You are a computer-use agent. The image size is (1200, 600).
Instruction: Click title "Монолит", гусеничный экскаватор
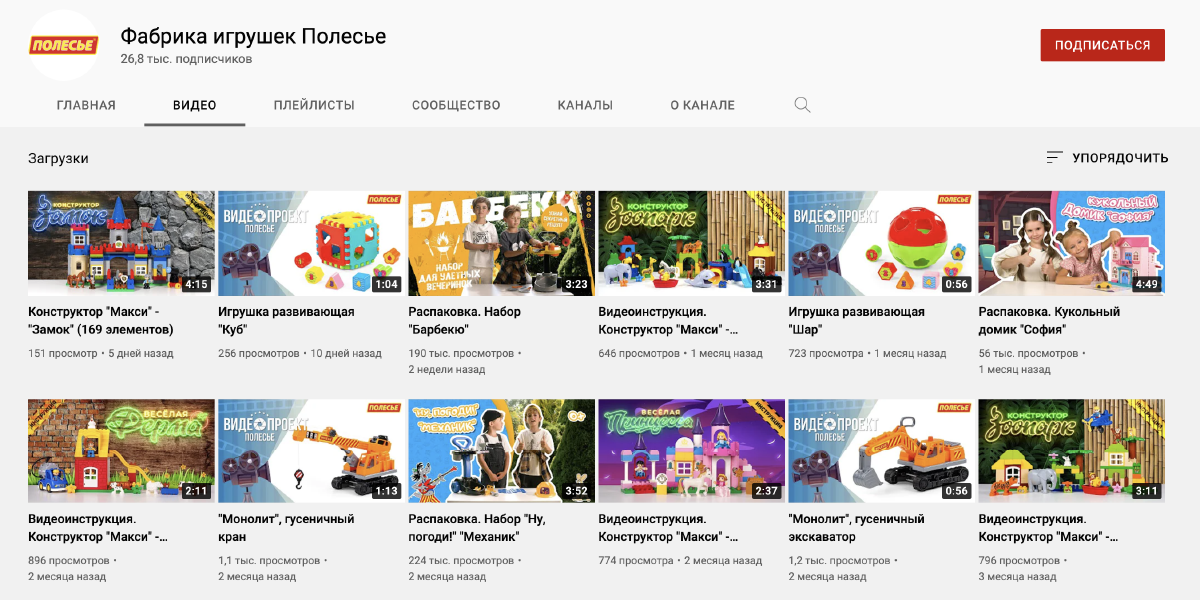856,528
